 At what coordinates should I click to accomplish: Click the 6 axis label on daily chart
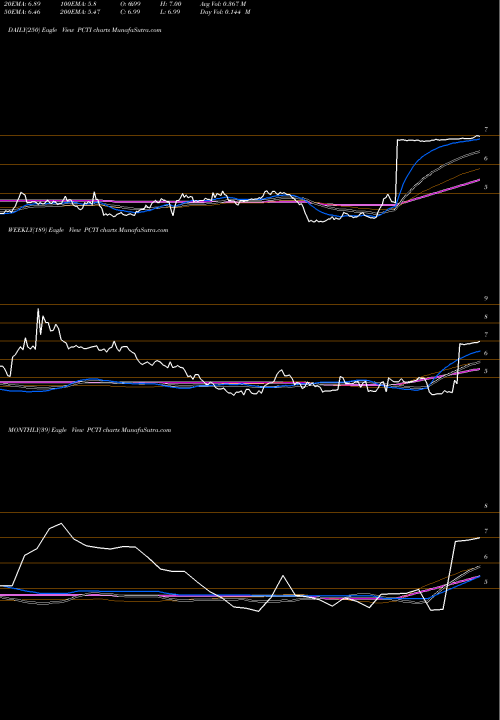point(486,158)
